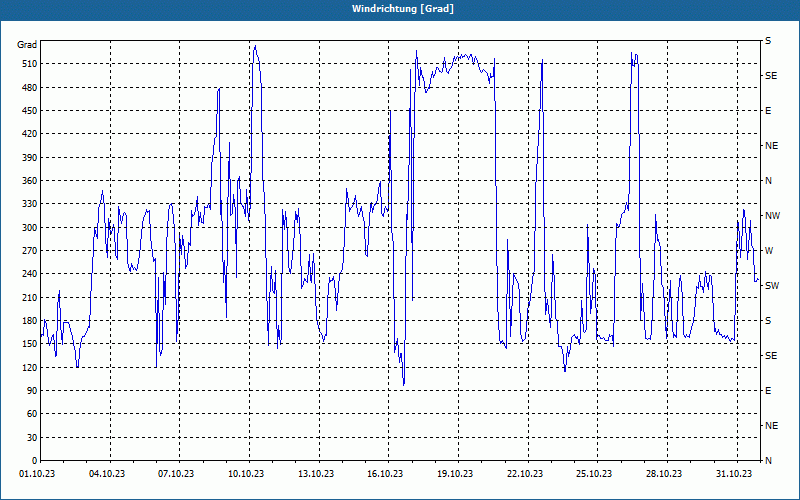
Task: Select the 390 y-axis value
Action: (29, 157)
